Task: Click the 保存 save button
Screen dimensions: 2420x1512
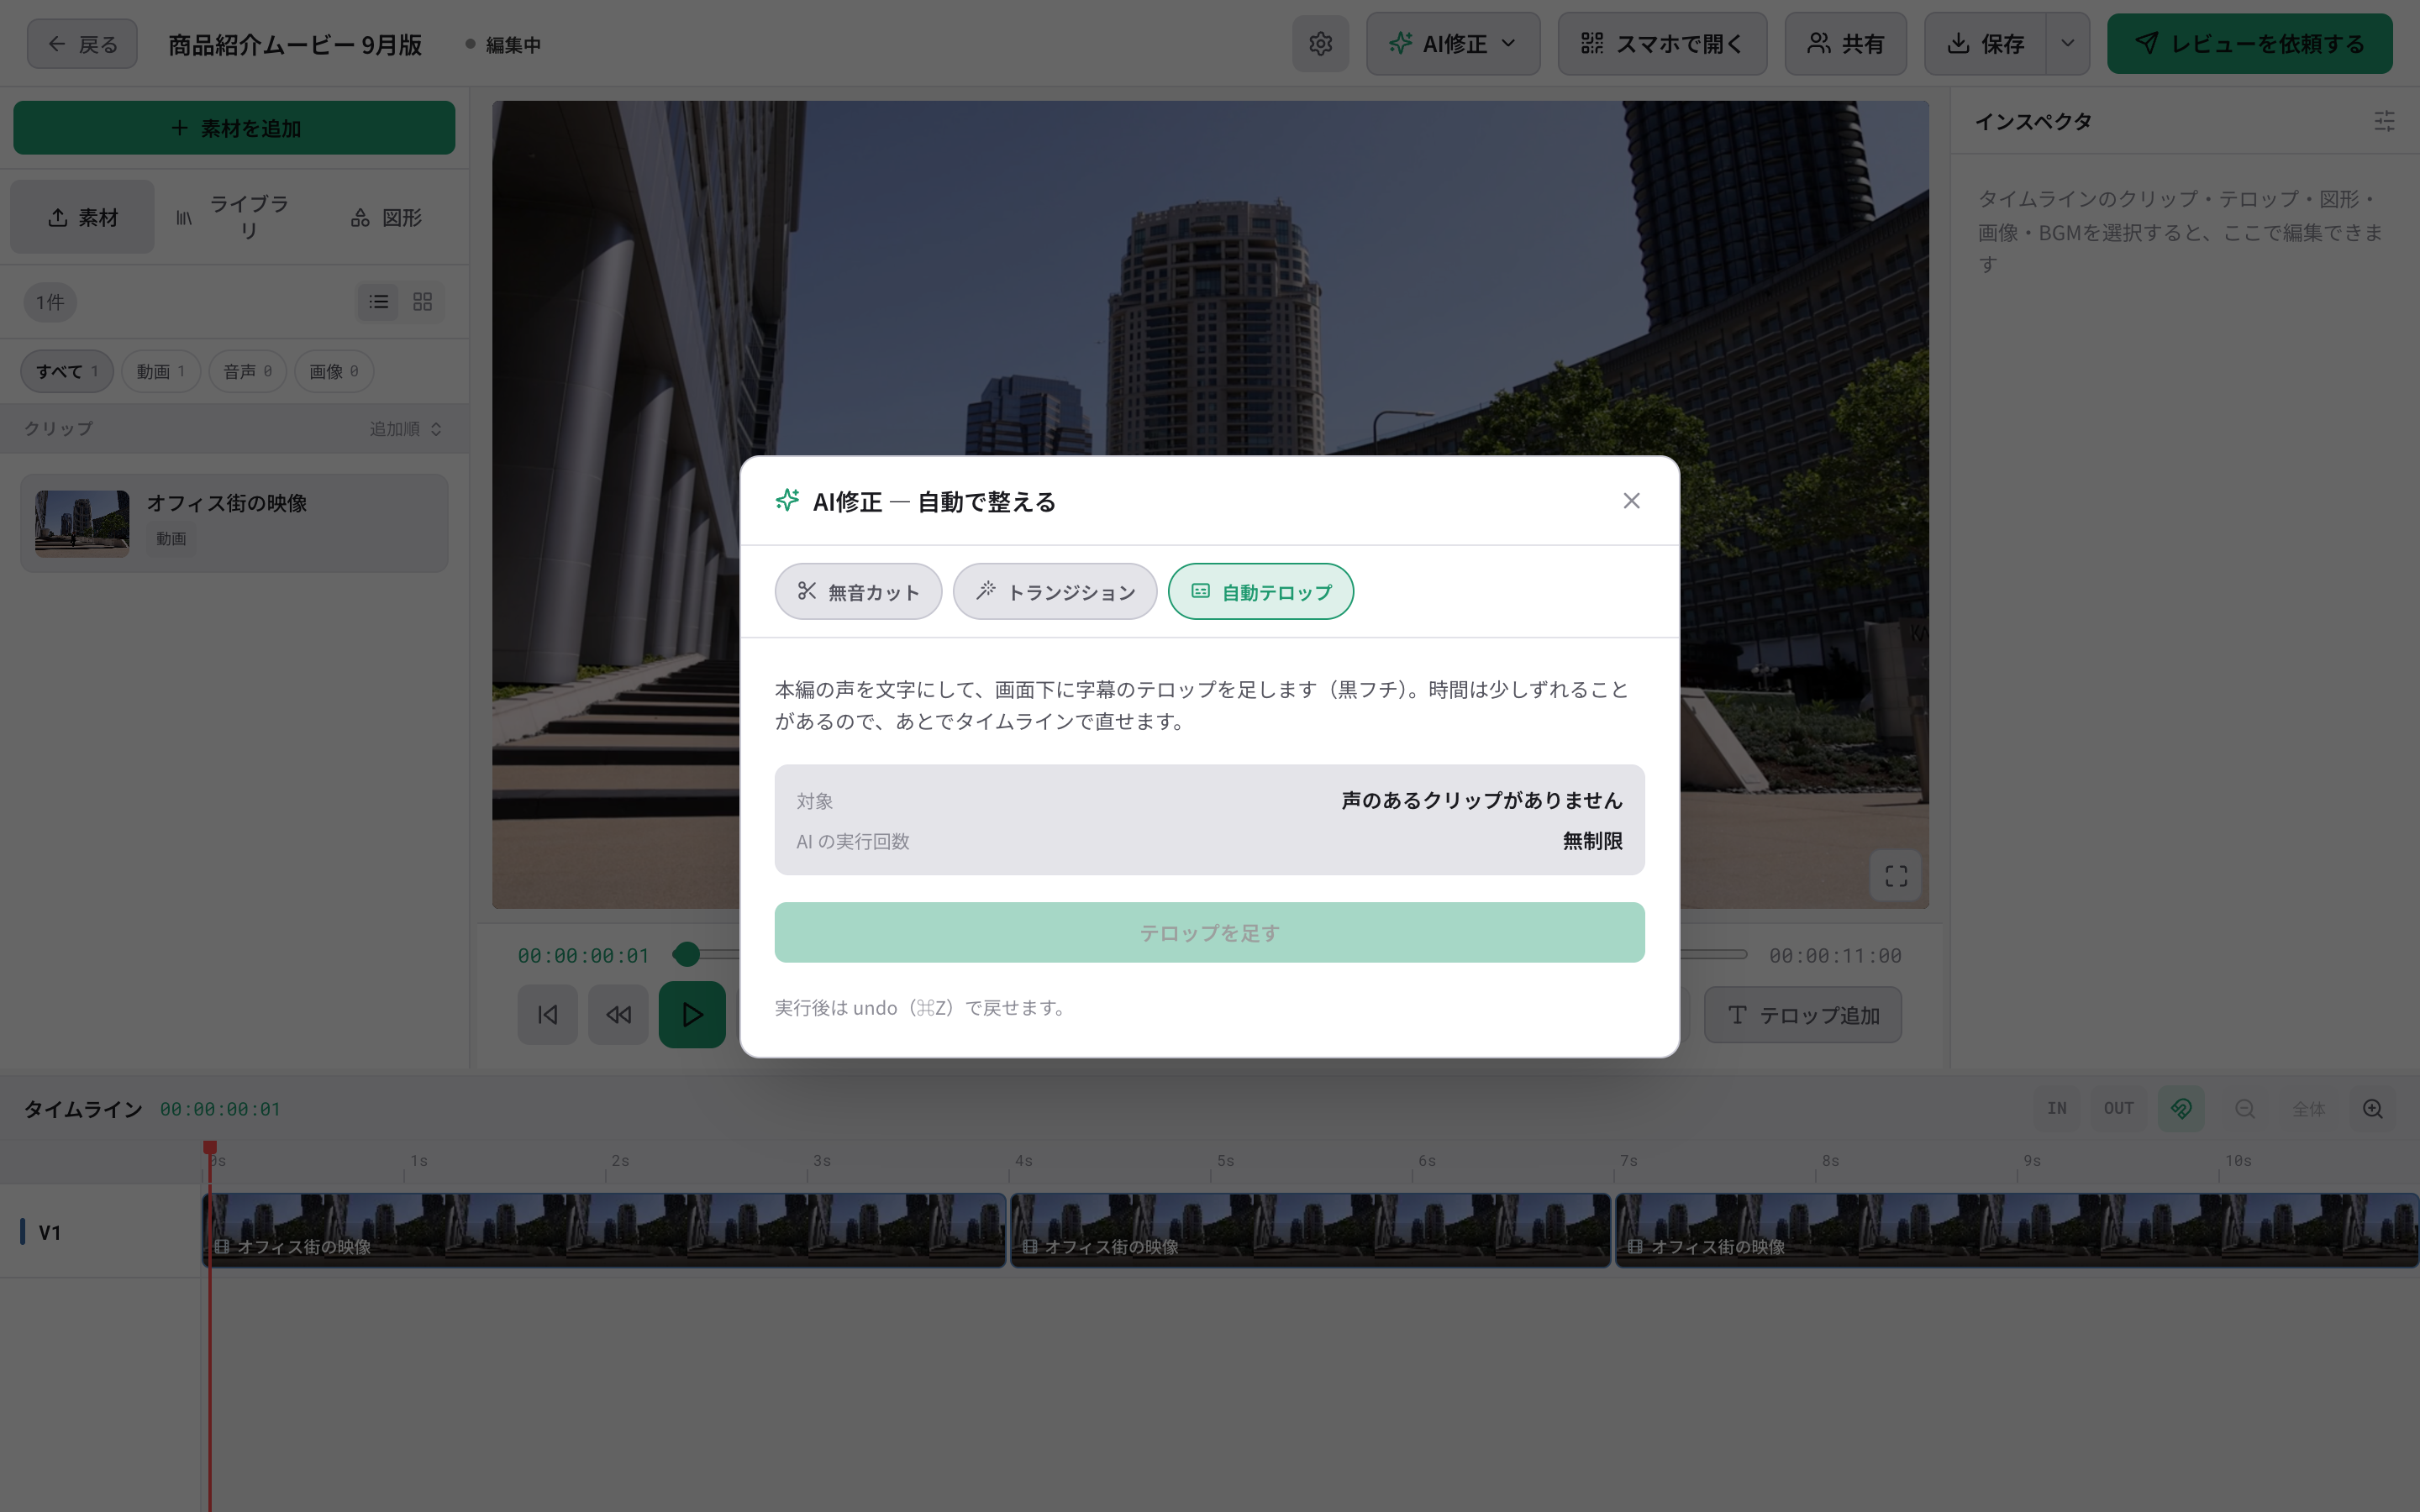Action: click(1985, 44)
